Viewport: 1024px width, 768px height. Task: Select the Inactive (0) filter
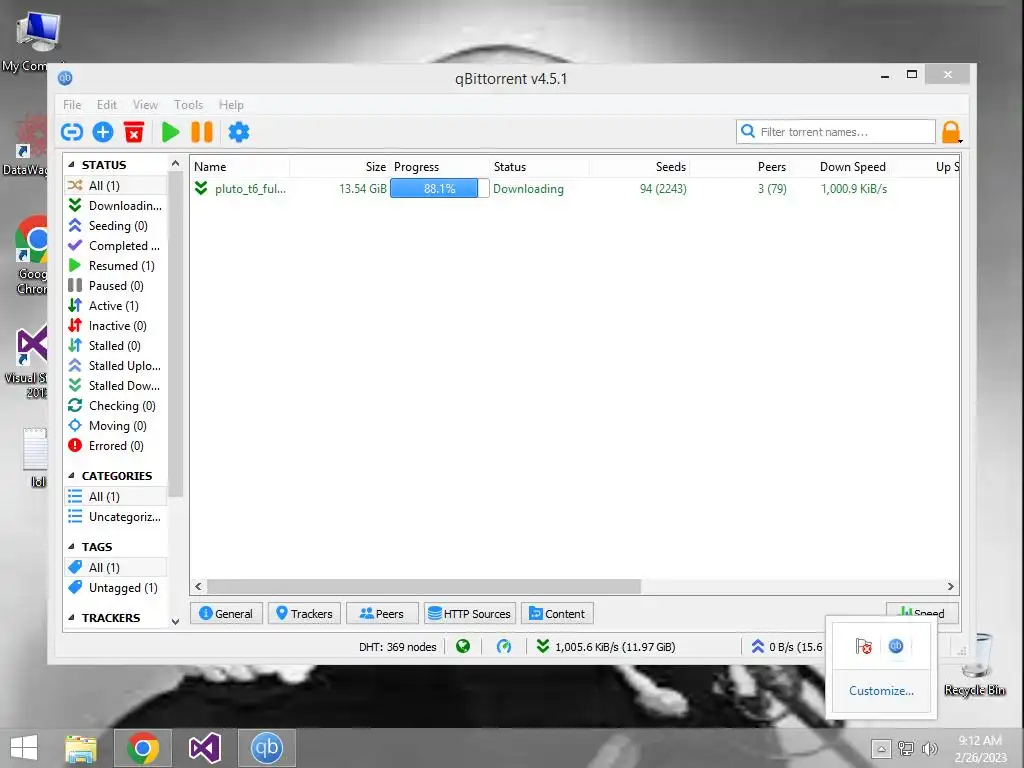[116, 326]
